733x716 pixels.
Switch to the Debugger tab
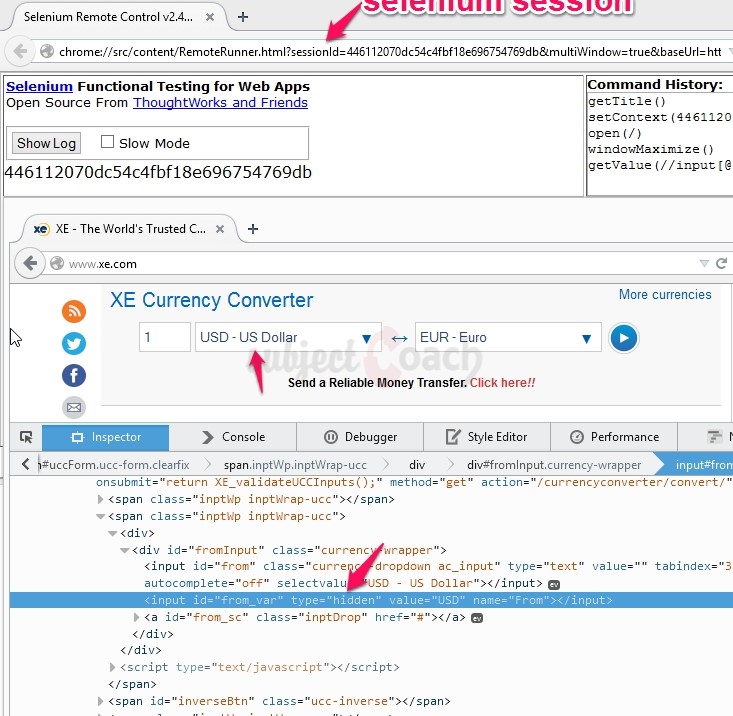[x=360, y=437]
